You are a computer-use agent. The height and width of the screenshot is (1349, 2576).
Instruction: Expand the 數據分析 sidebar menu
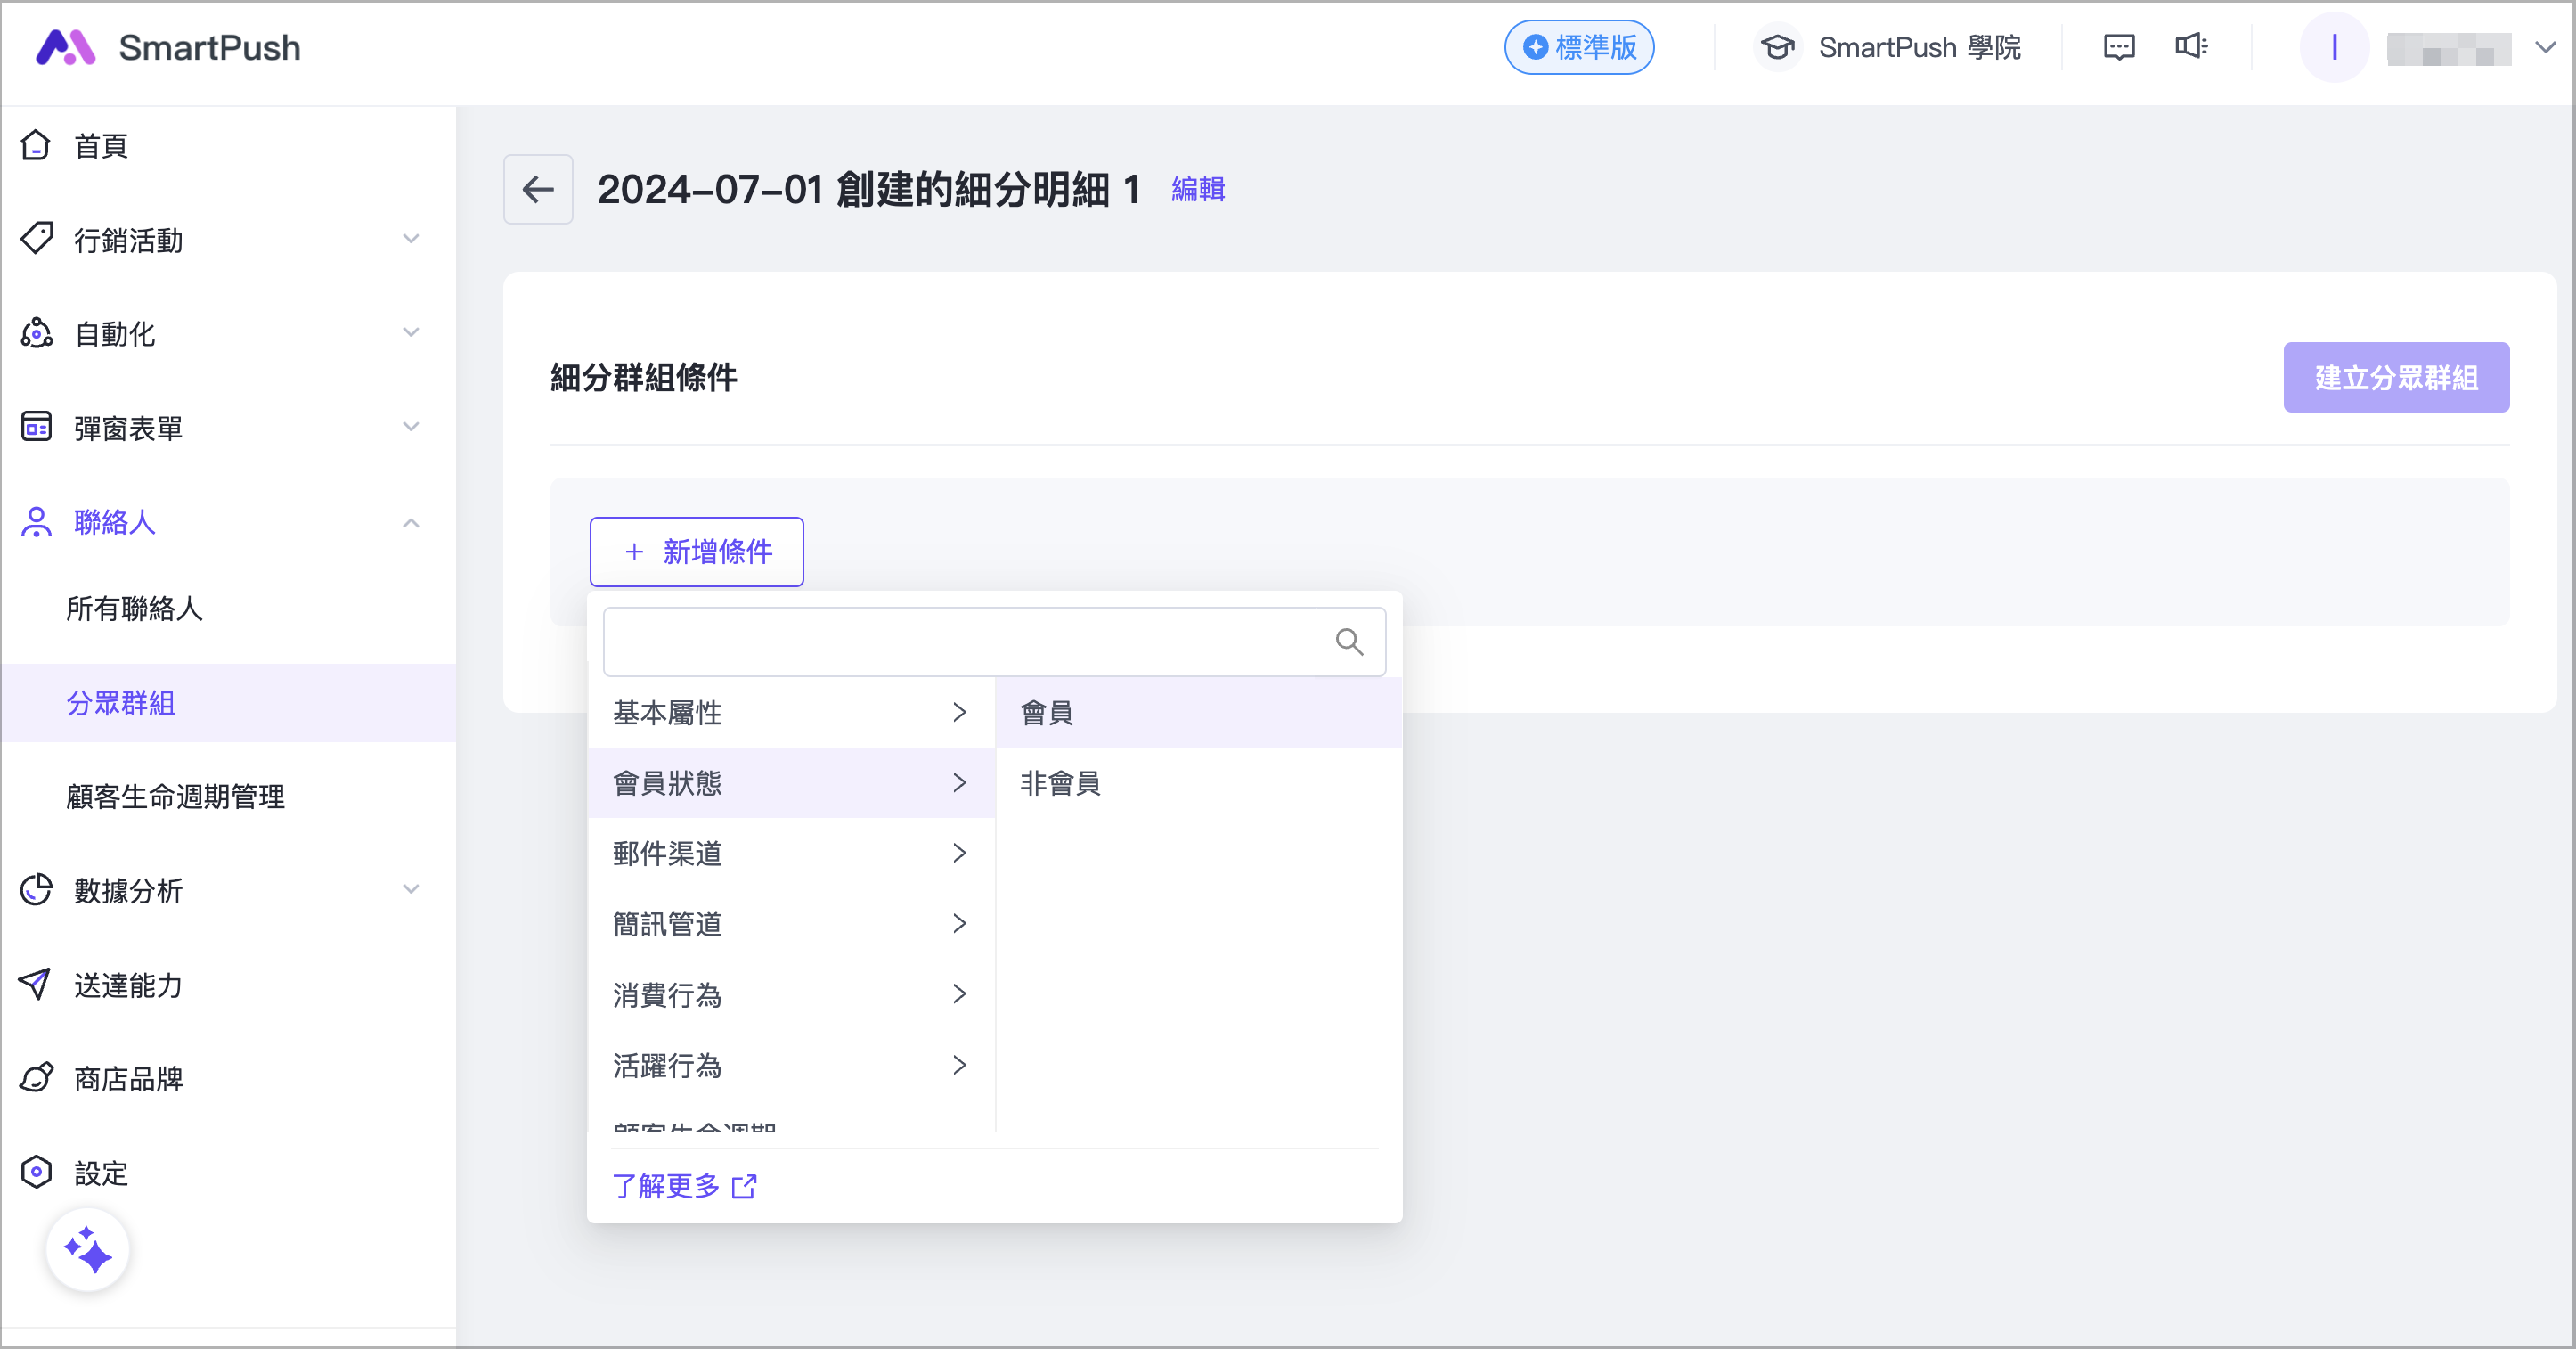(x=410, y=889)
